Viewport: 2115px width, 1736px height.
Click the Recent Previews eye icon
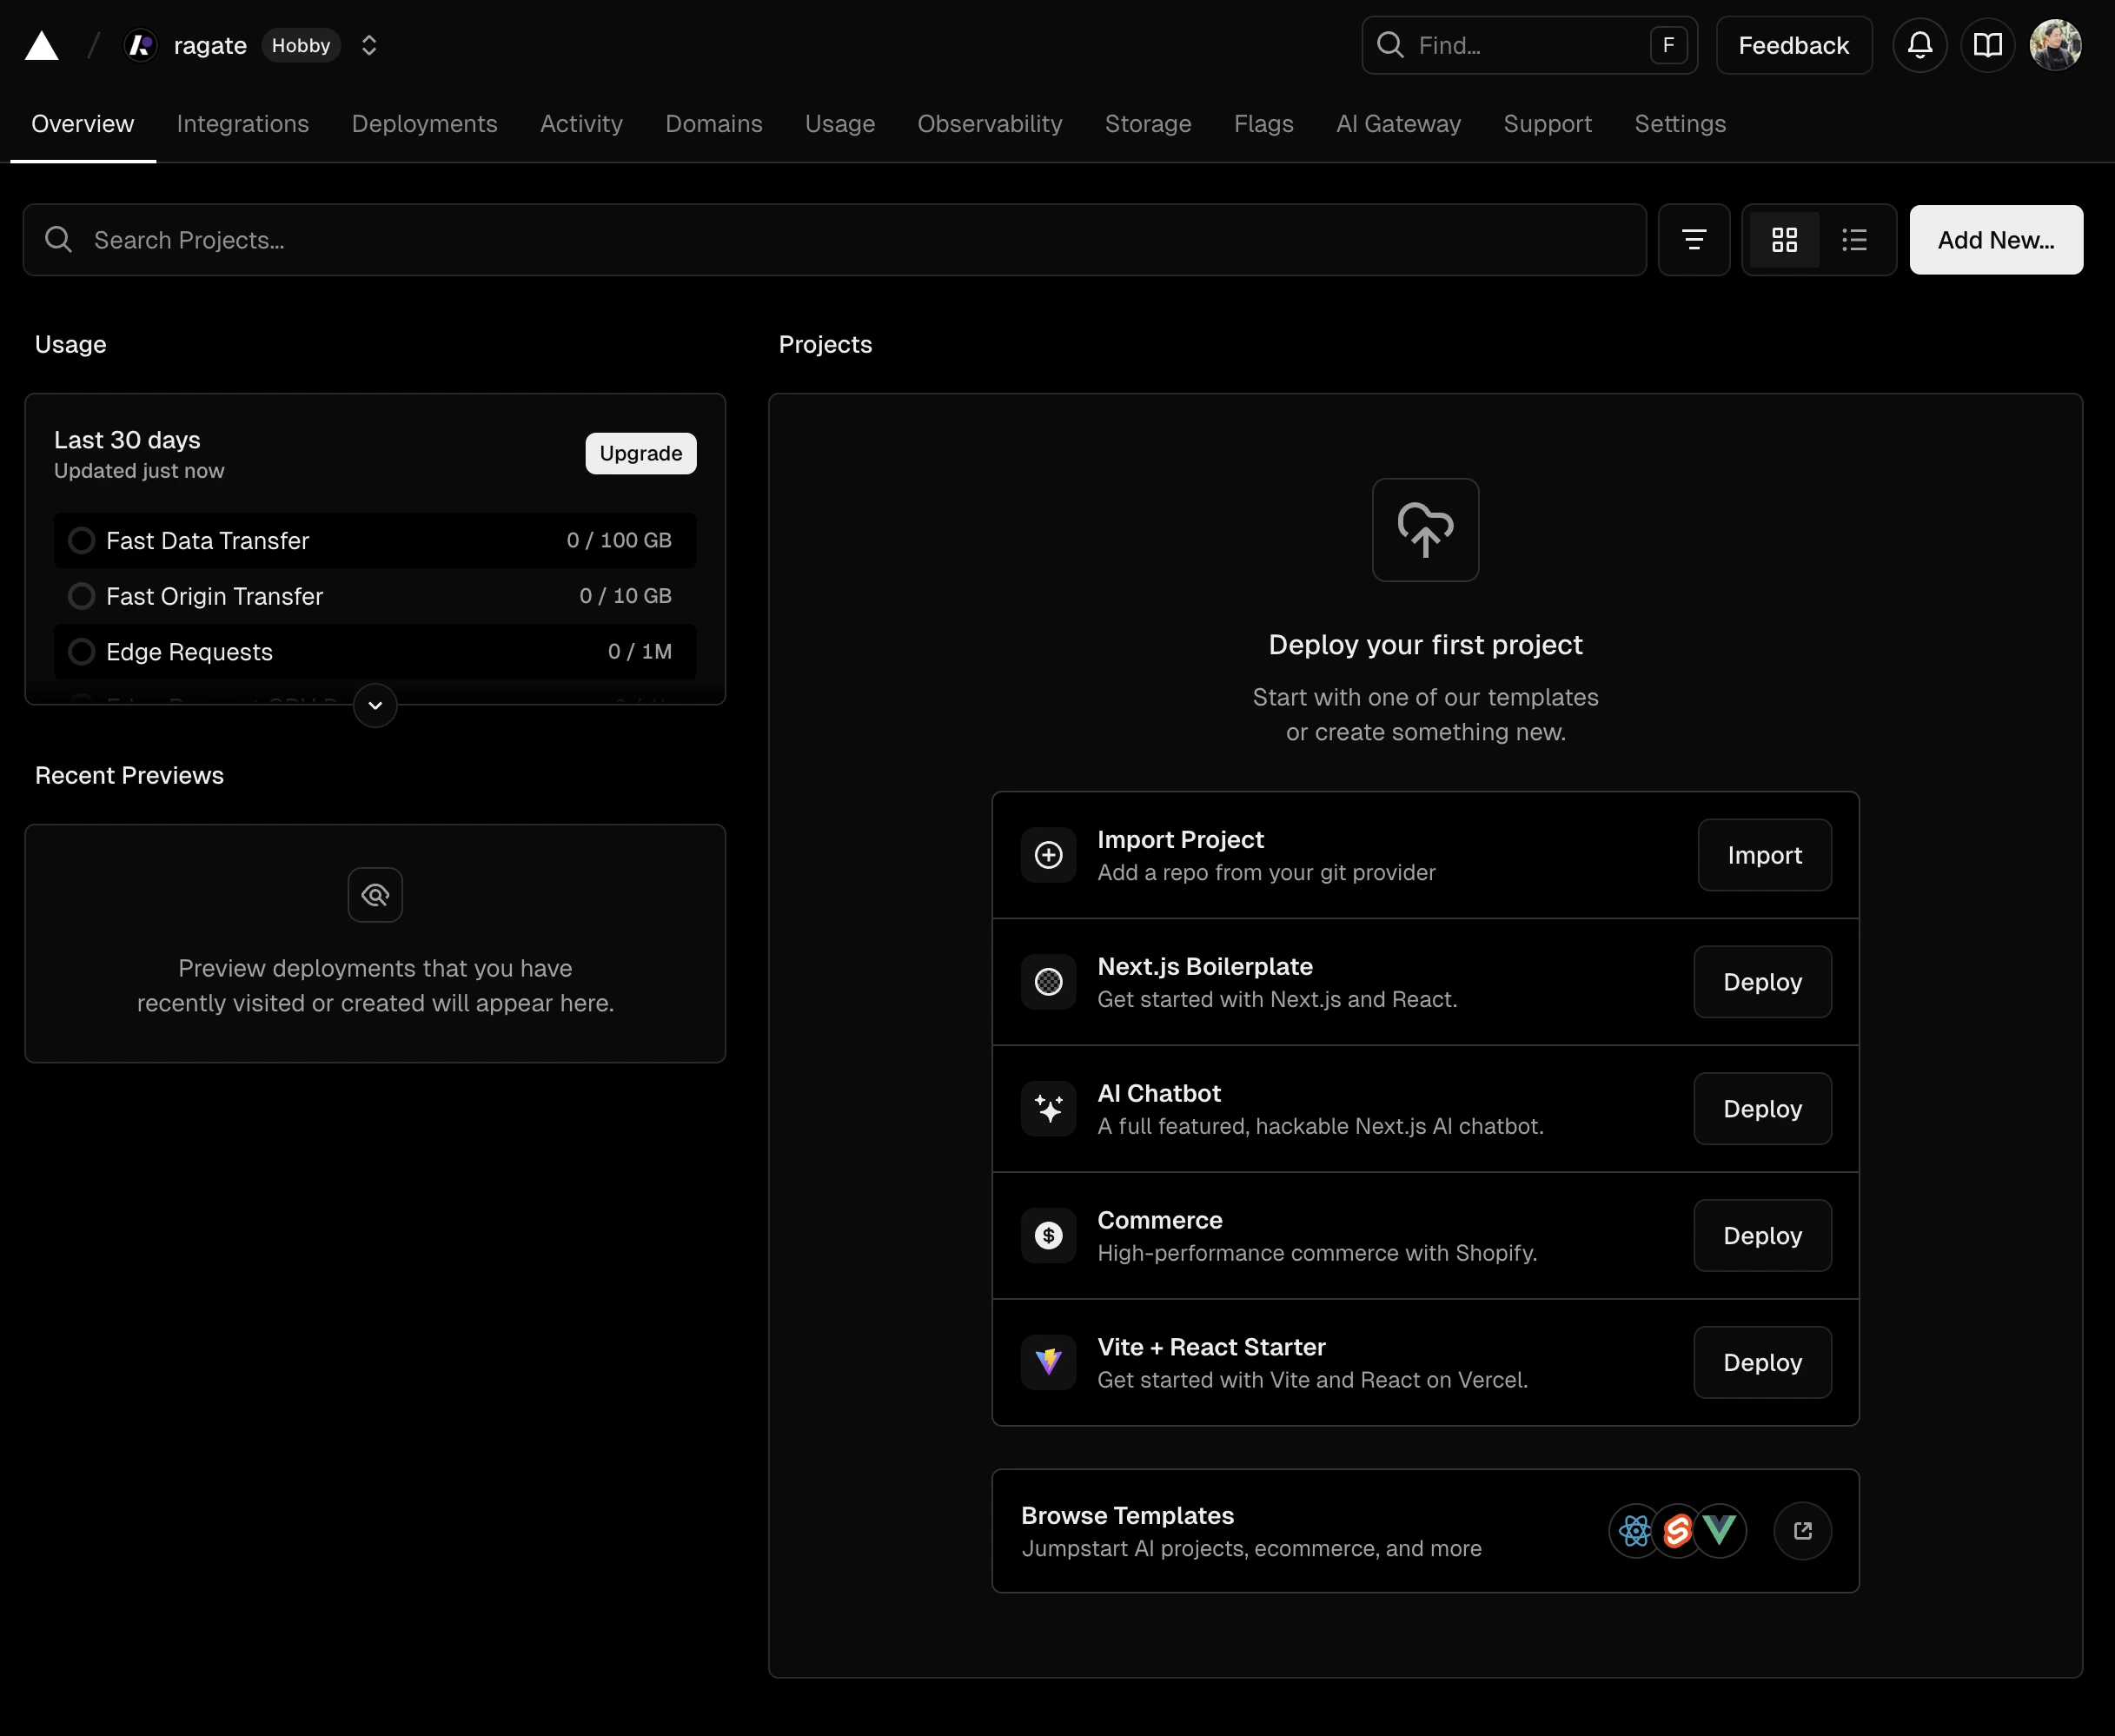tap(375, 895)
